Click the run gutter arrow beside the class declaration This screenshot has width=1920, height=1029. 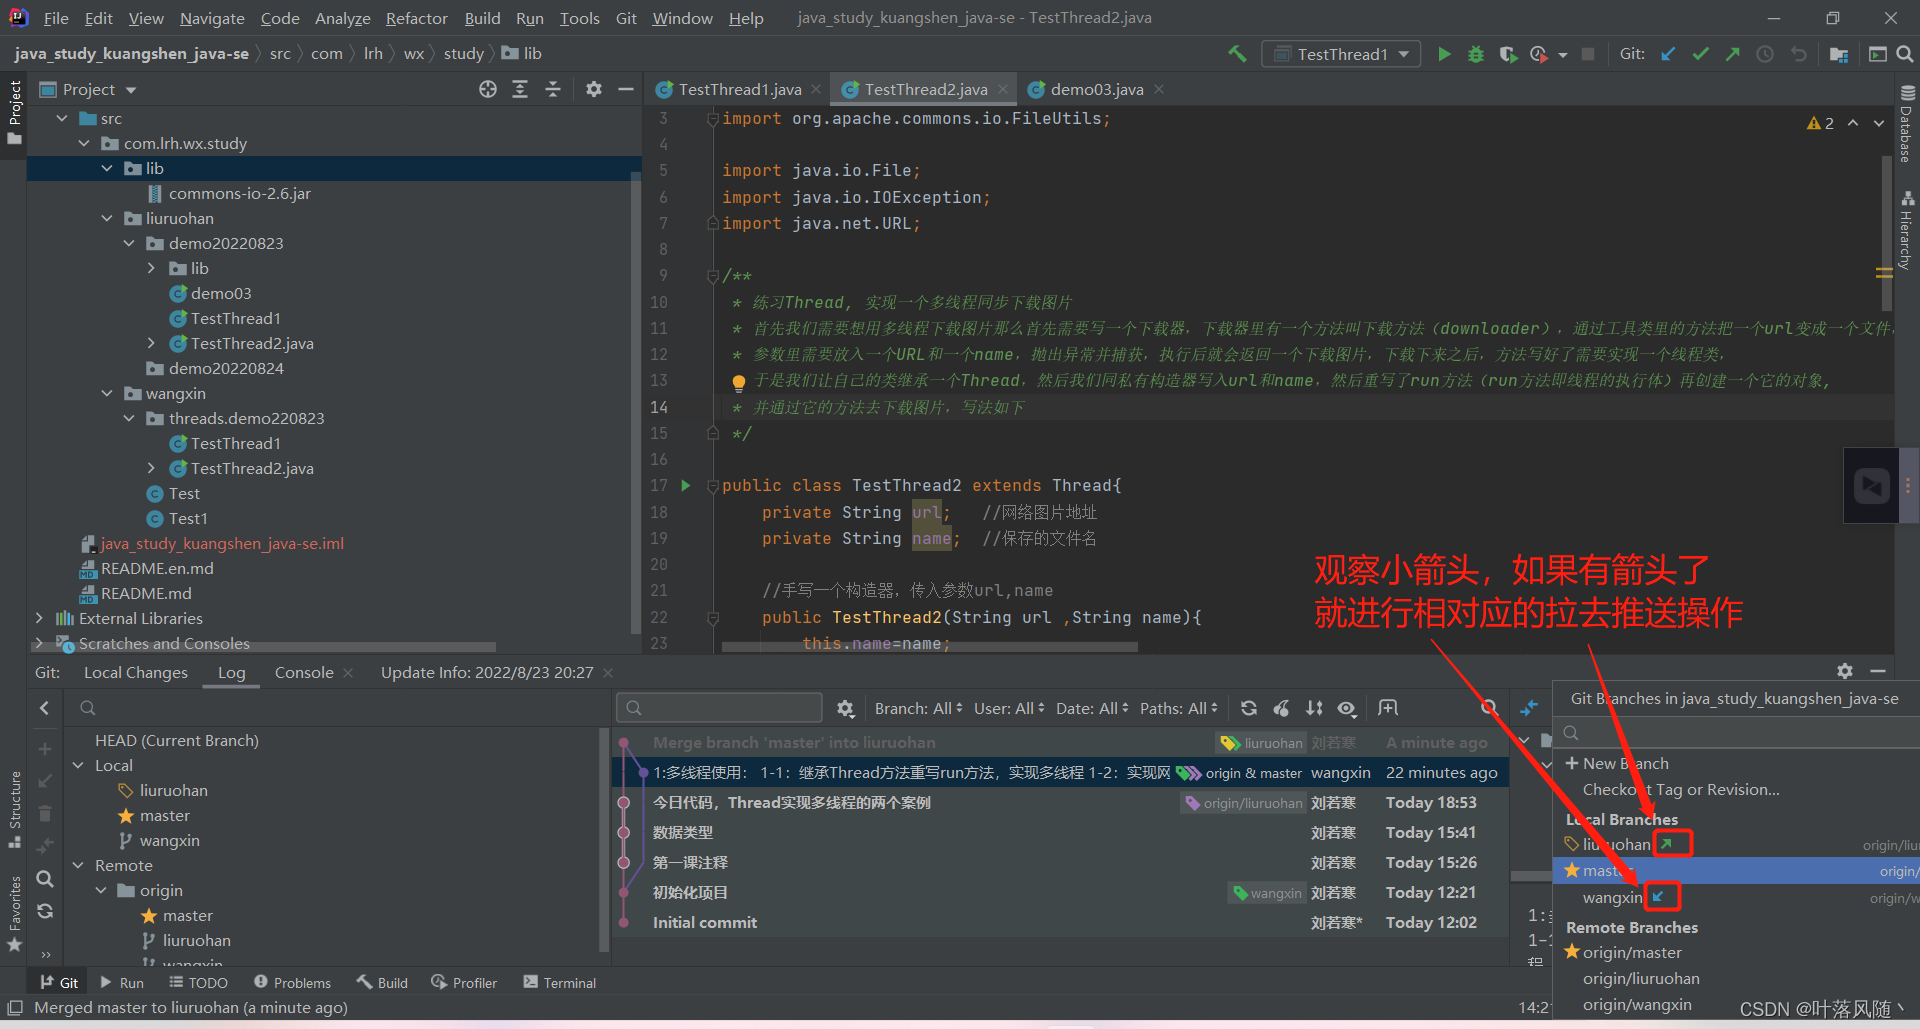tap(686, 485)
